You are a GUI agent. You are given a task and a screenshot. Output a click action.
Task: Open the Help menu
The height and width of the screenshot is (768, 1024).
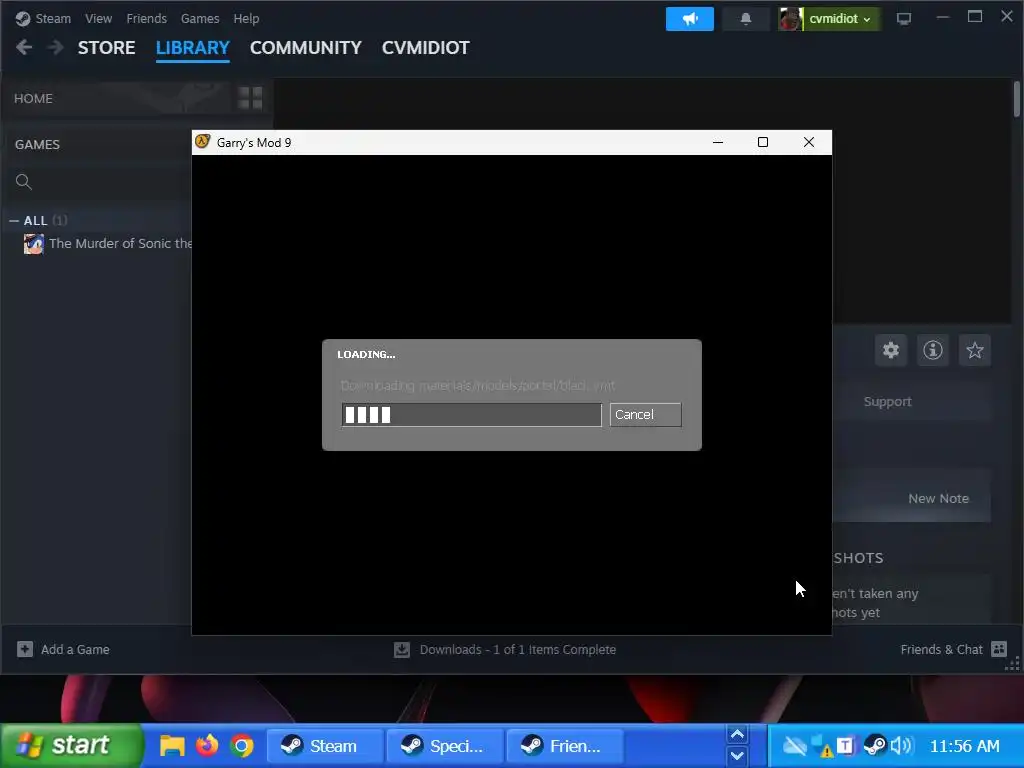[246, 18]
